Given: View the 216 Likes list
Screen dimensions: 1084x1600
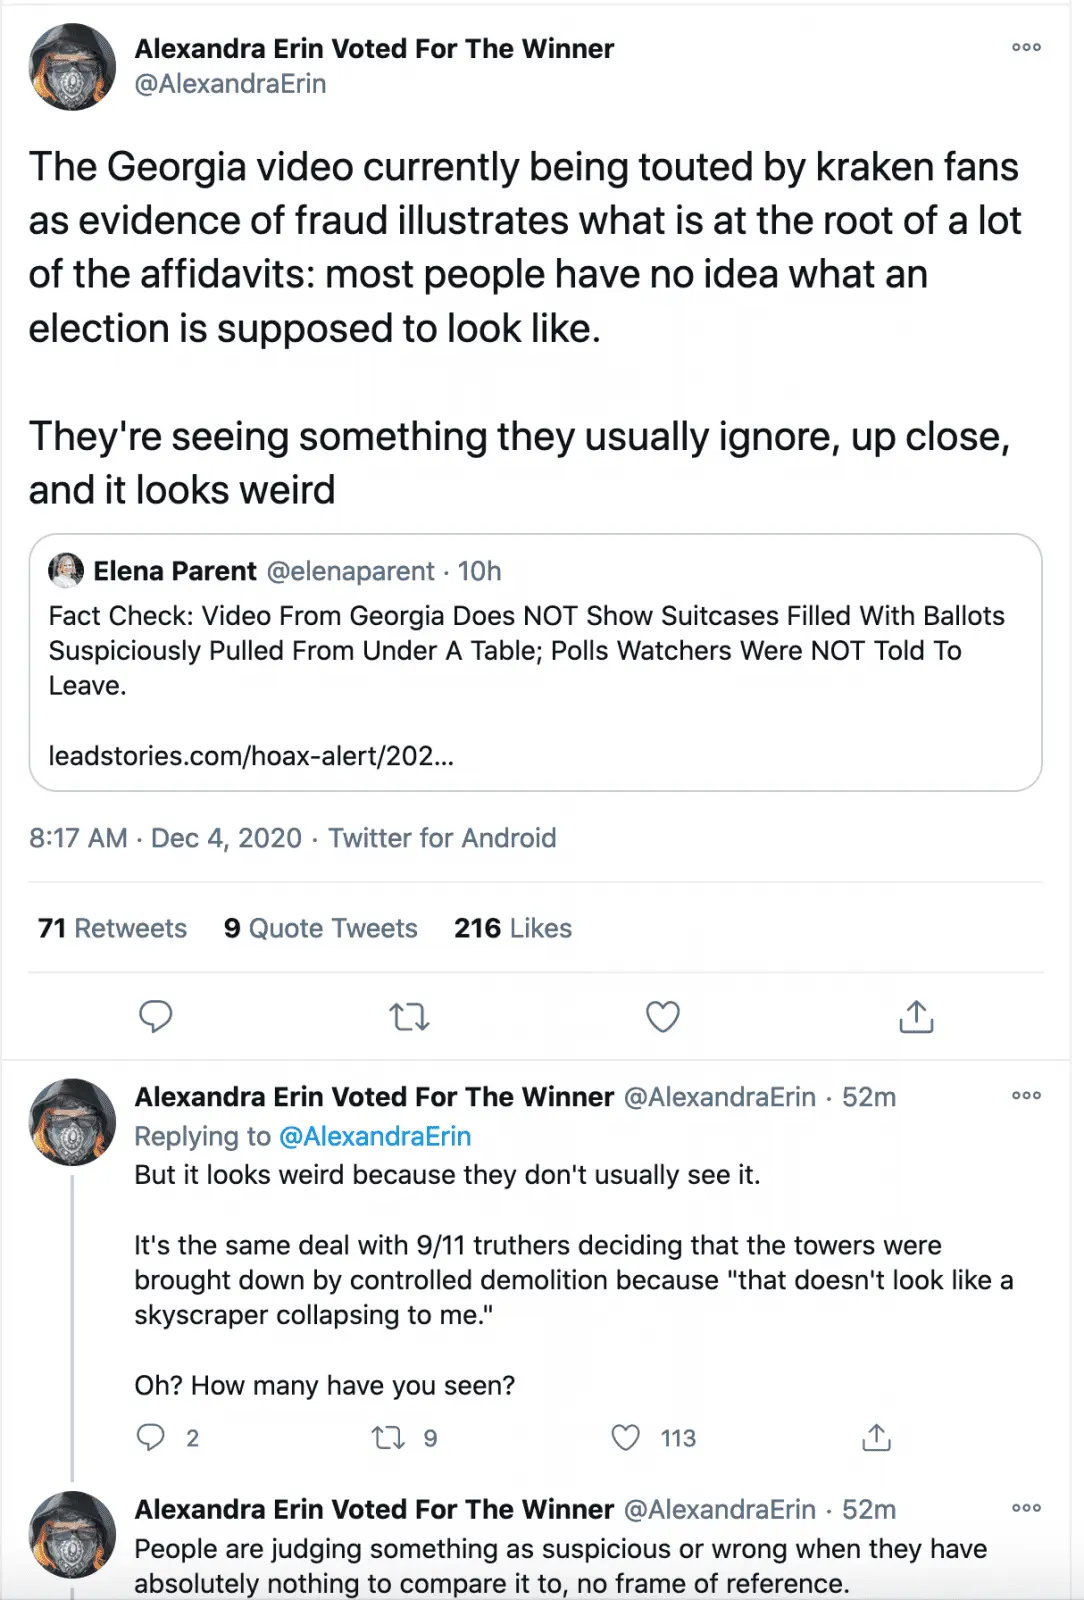Looking at the screenshot, I should (512, 928).
